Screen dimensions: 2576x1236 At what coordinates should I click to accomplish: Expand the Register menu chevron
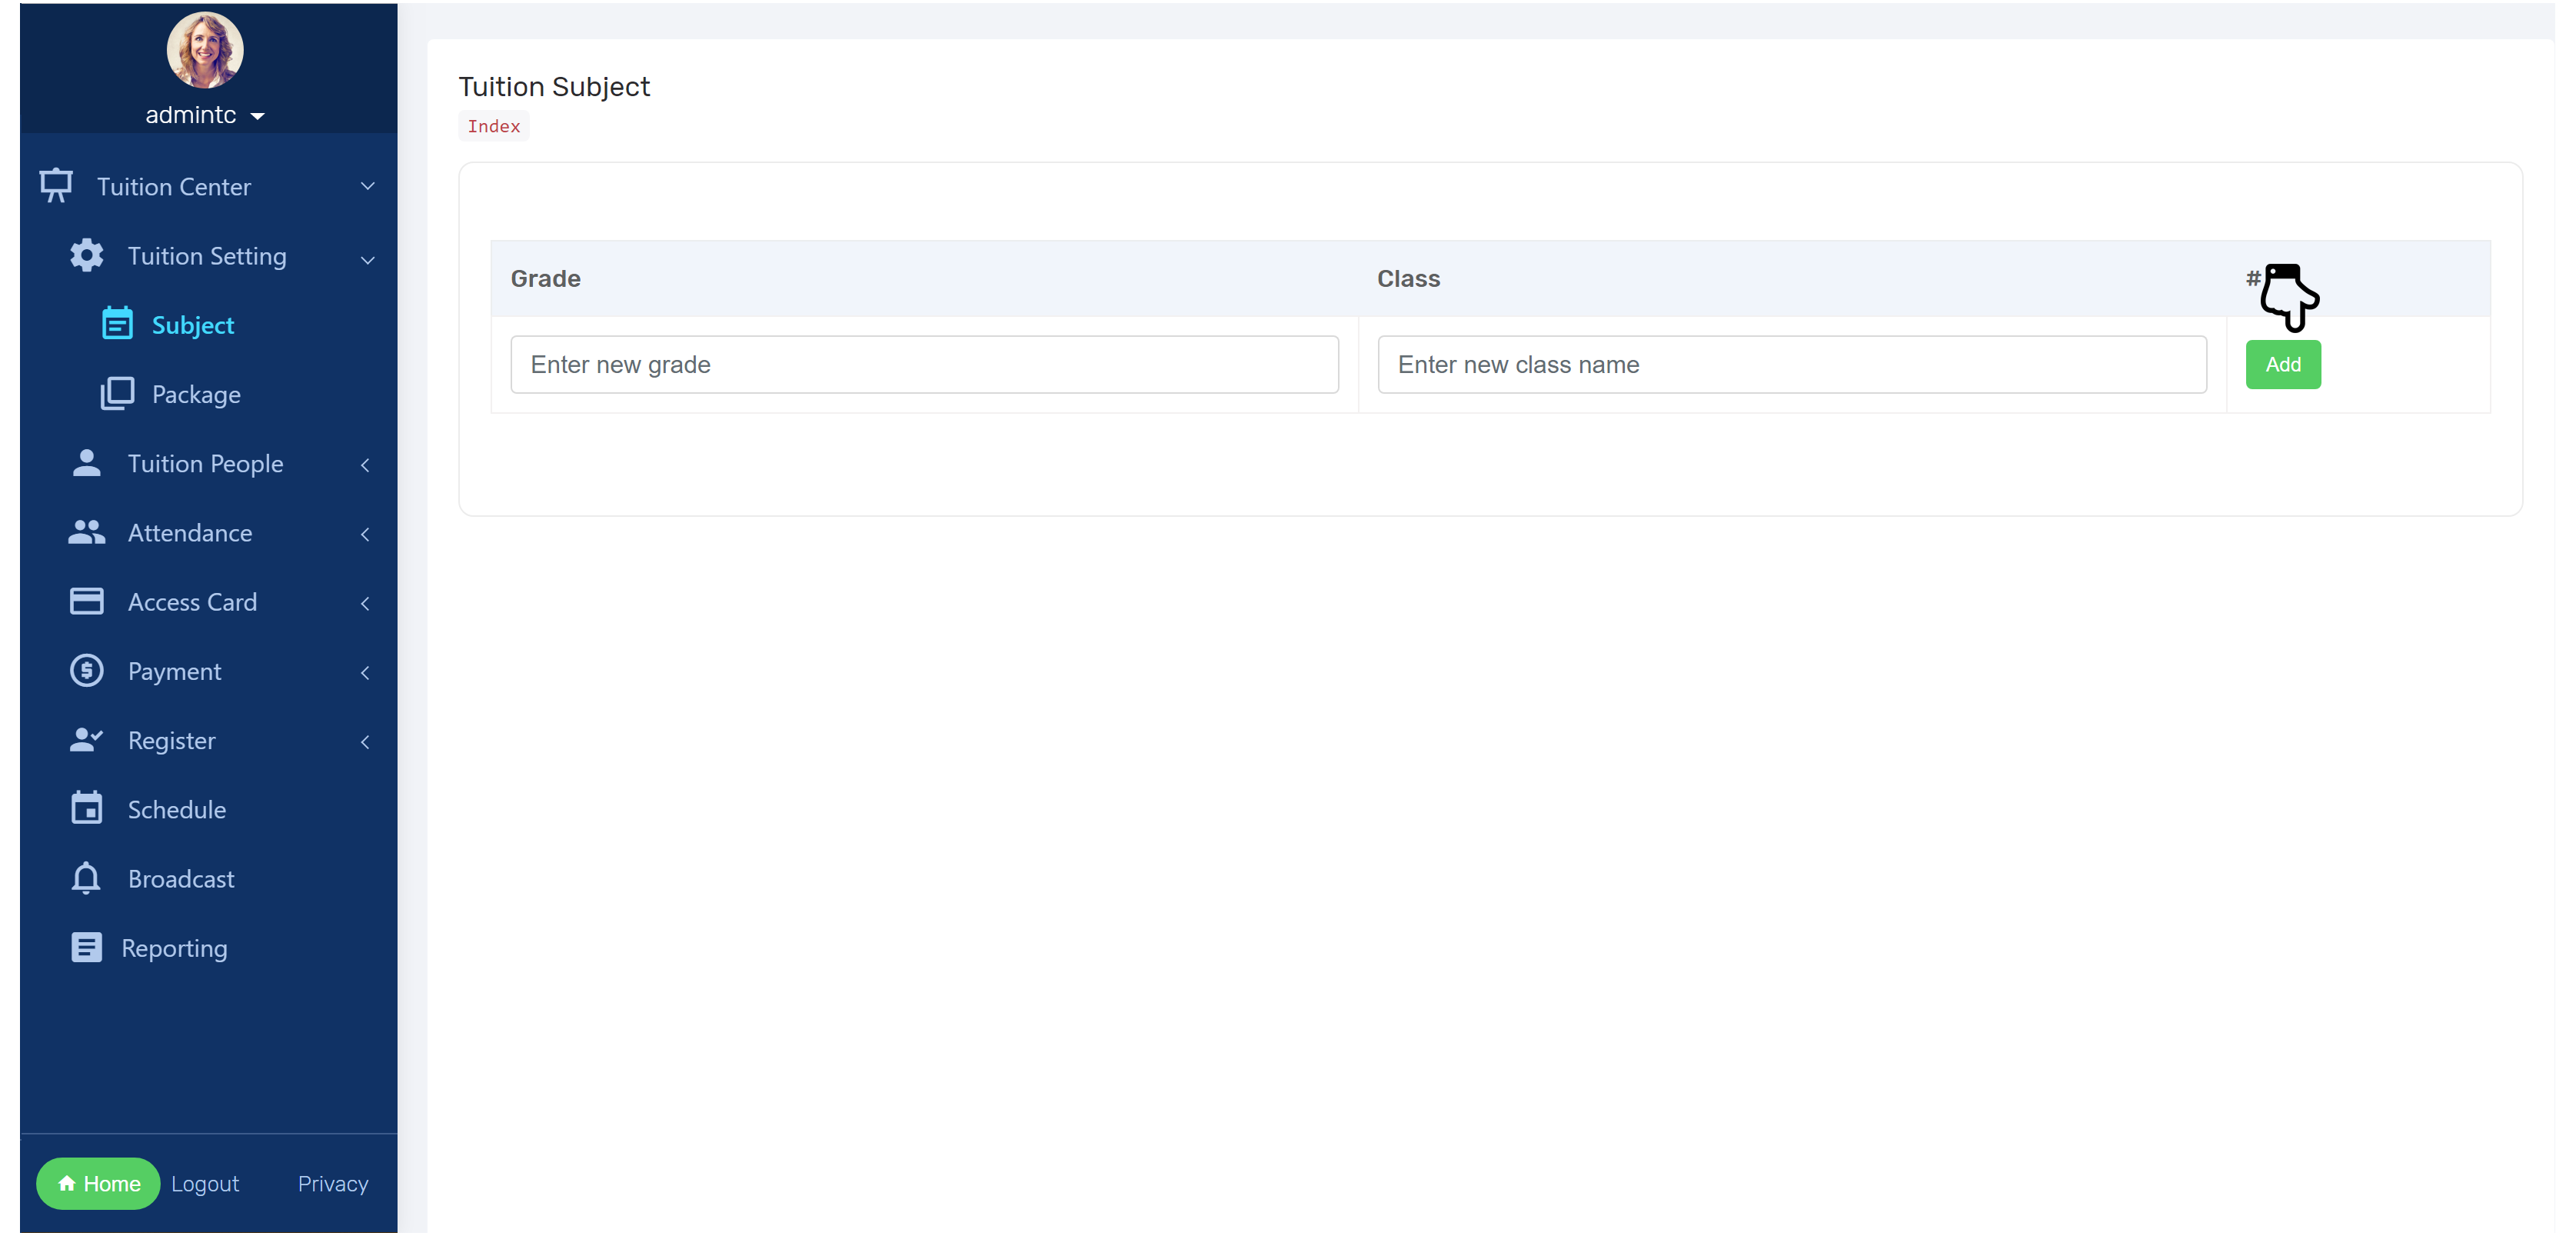(x=365, y=742)
